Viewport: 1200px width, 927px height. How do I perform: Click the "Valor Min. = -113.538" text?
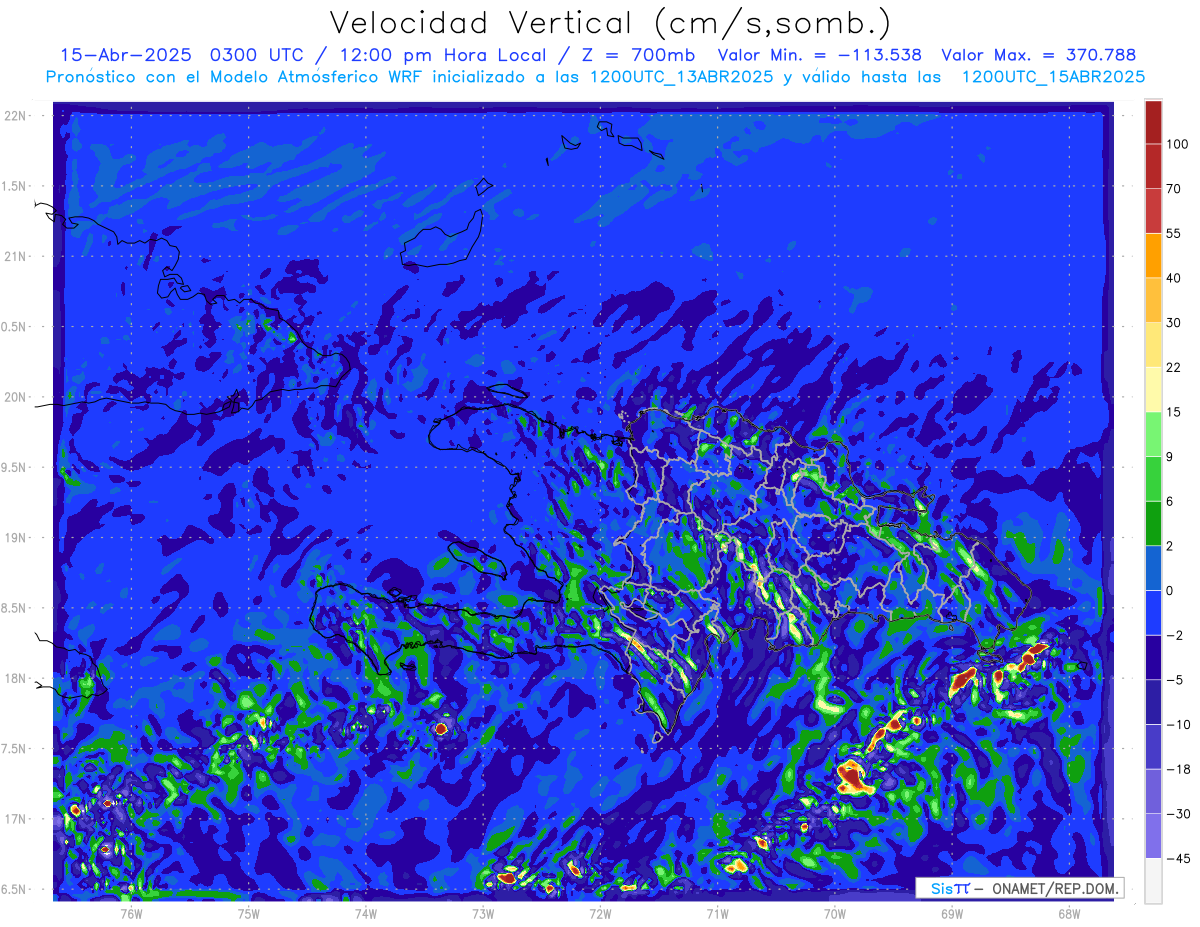[820, 55]
